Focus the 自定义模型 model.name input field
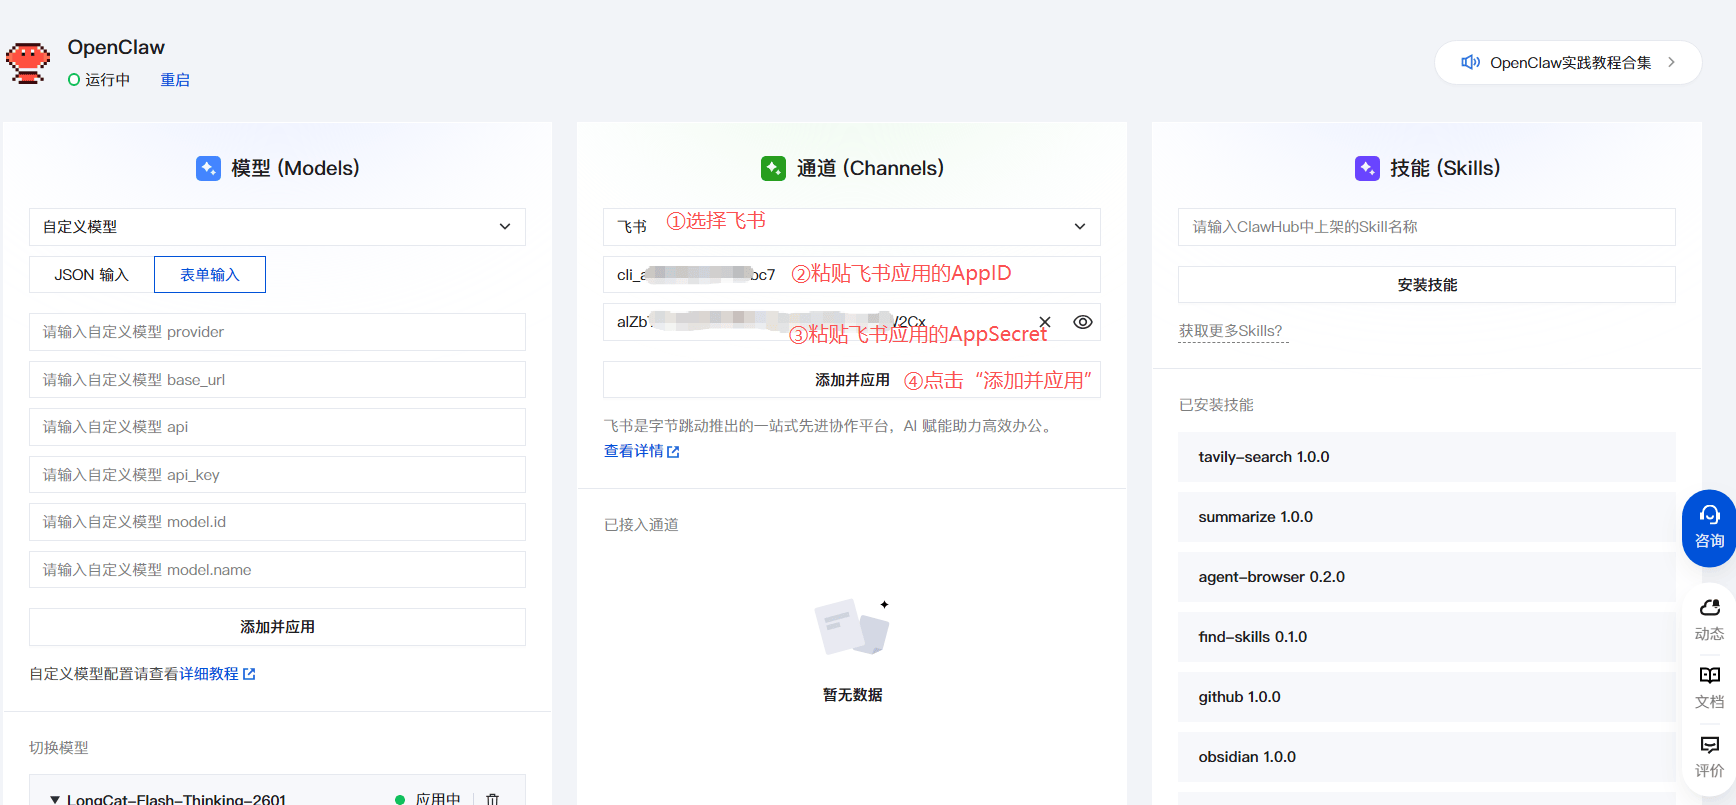Screen dimensions: 1736x805 (x=277, y=570)
